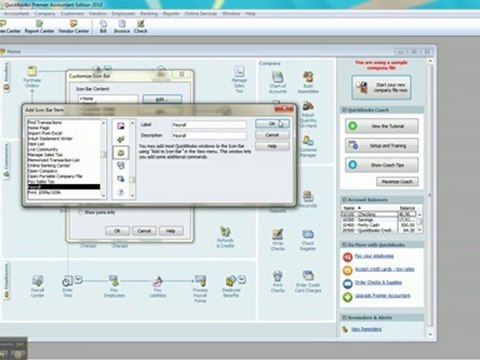
Task: Open Enter Time icon
Action: click(67, 286)
